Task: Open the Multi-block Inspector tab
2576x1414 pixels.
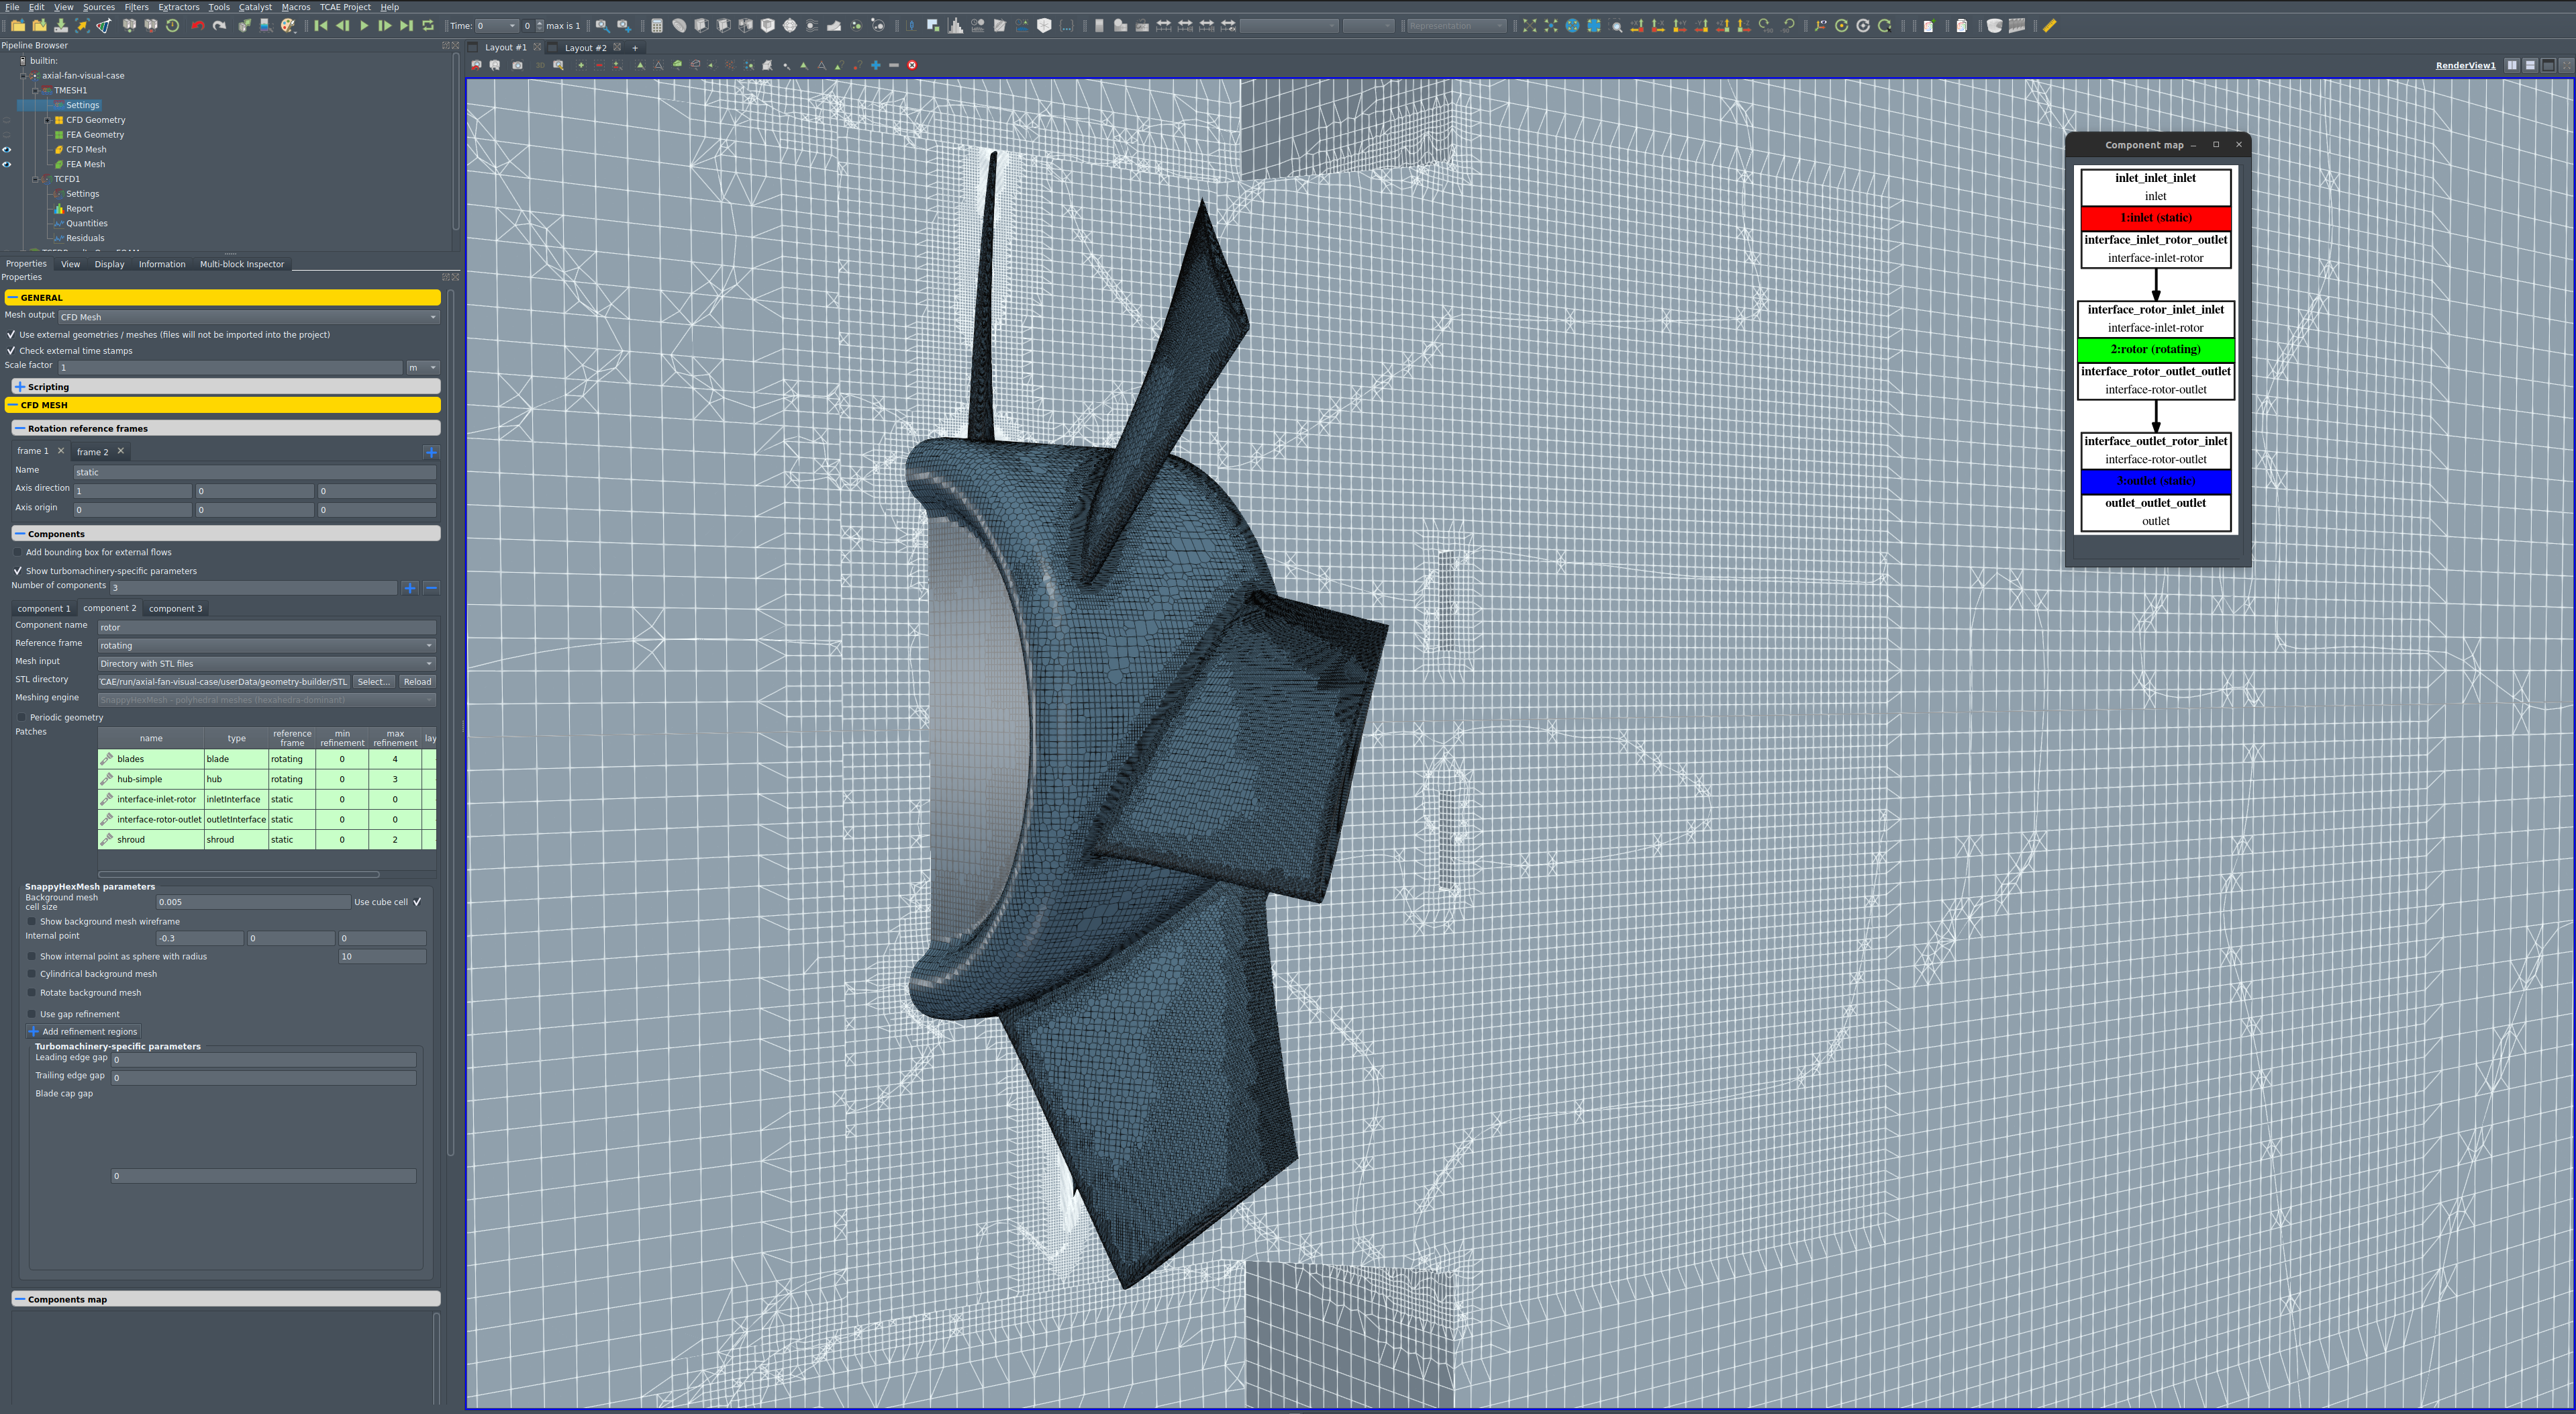Action: [x=242, y=265]
